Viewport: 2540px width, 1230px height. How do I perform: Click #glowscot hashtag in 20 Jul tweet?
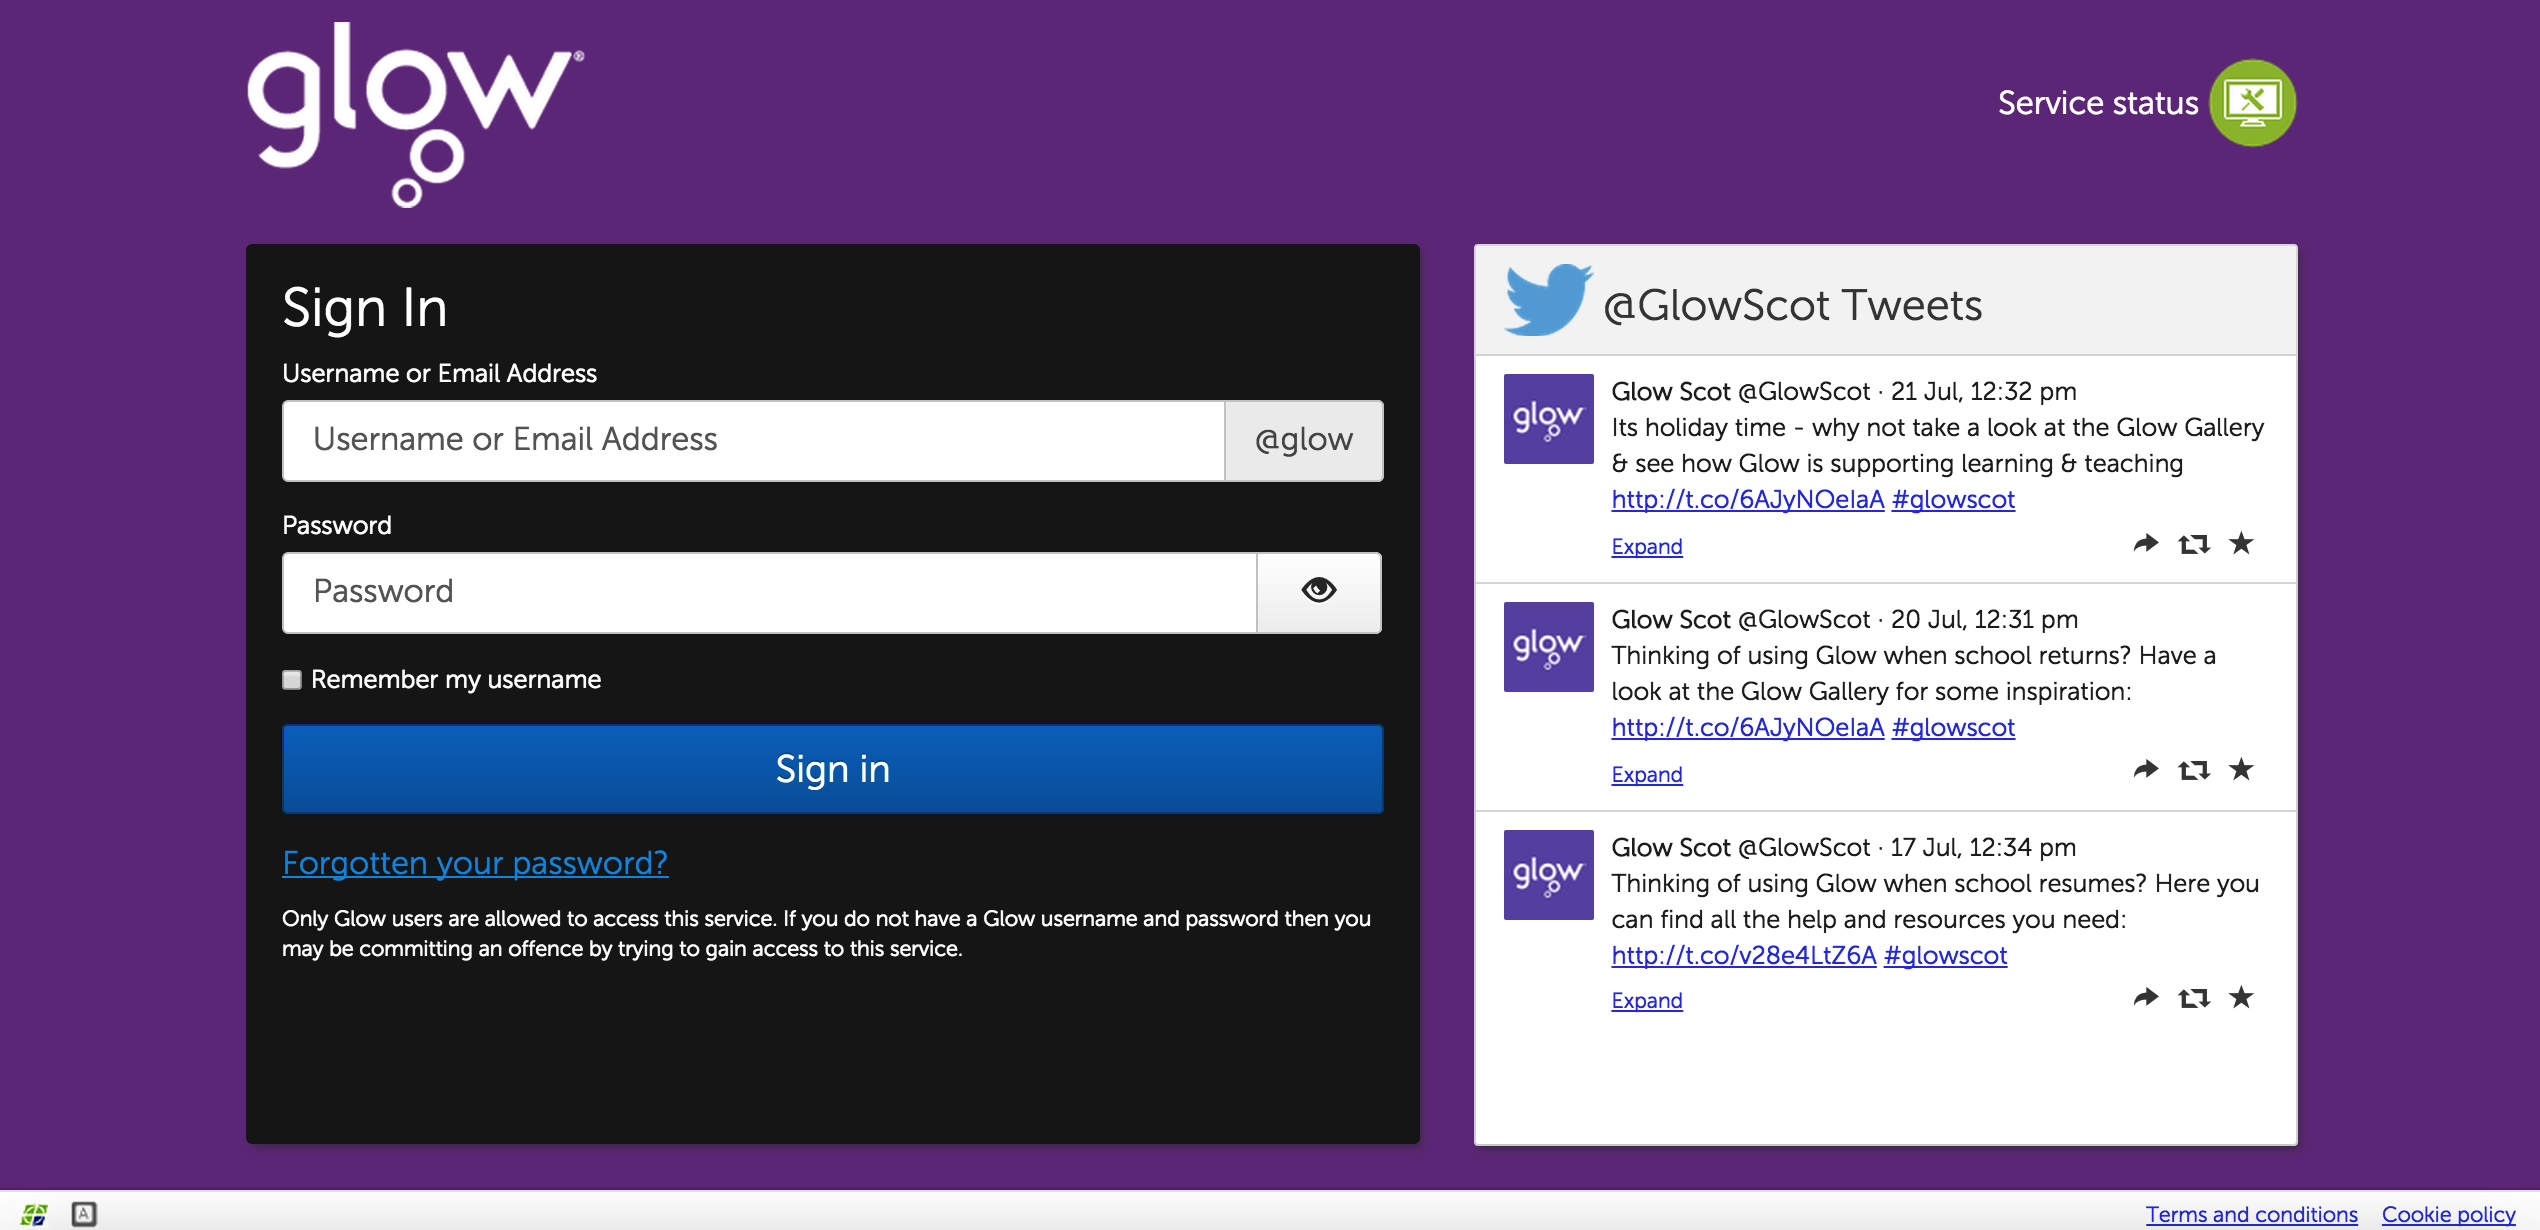1953,727
